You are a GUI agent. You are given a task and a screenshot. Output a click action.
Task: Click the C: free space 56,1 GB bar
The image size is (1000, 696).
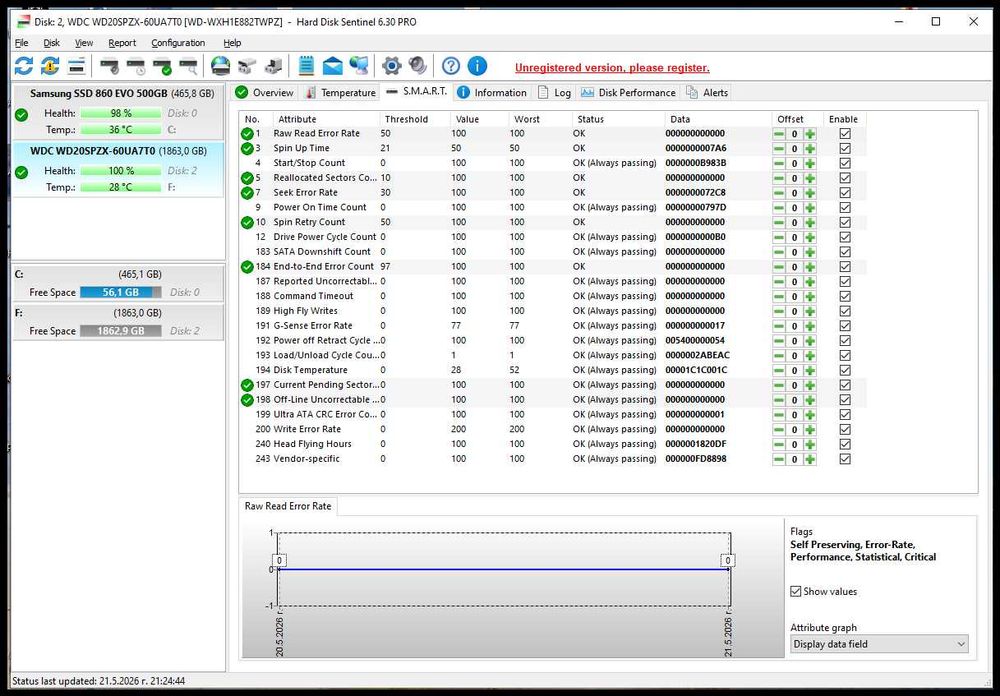coord(121,292)
